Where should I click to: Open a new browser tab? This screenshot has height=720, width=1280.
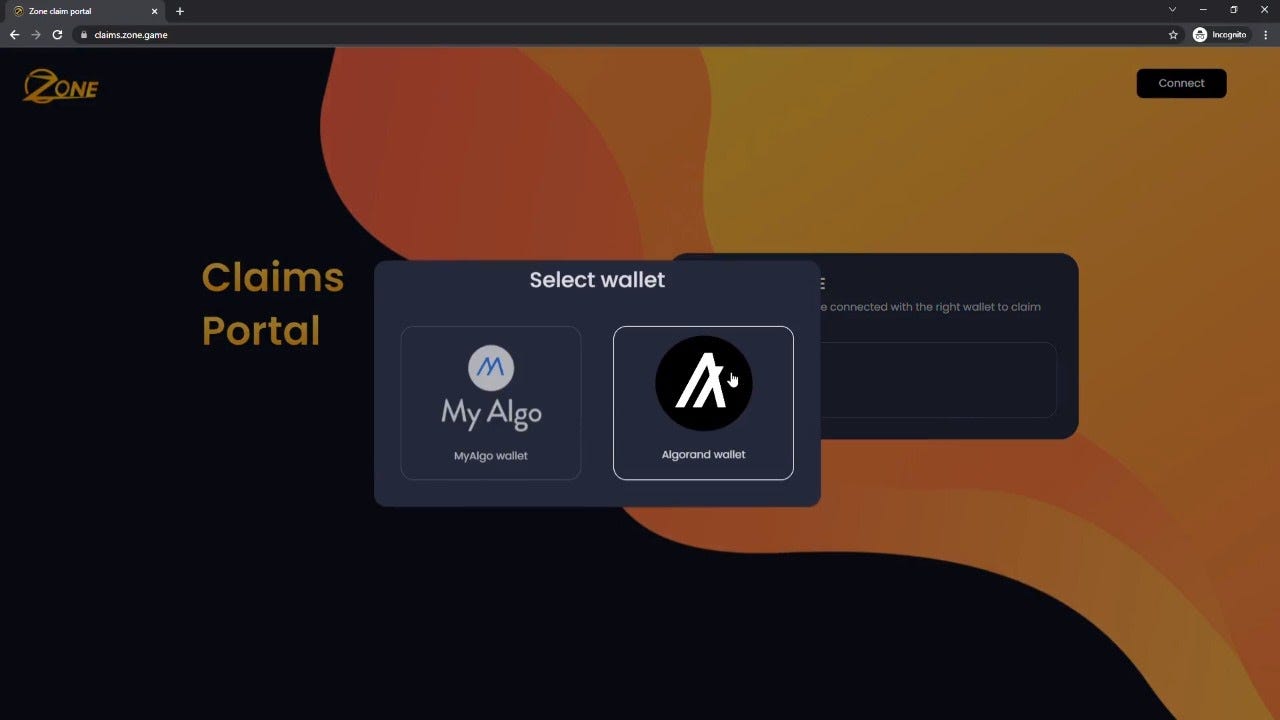tap(180, 11)
